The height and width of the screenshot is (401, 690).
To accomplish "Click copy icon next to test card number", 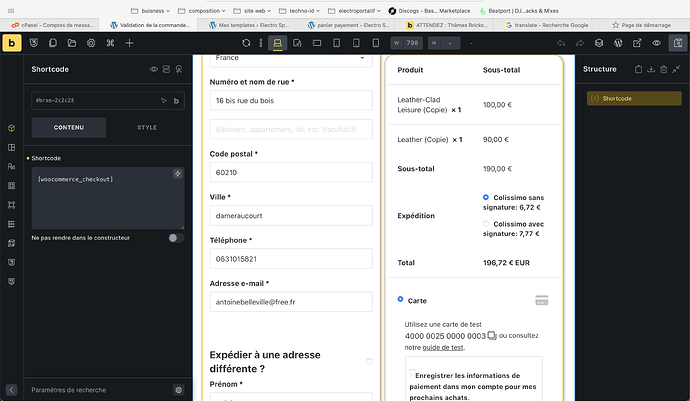I will (x=492, y=336).
